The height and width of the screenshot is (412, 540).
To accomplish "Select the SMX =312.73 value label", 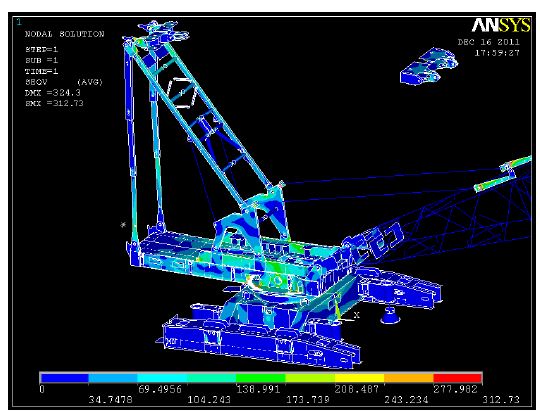I will click(x=54, y=103).
